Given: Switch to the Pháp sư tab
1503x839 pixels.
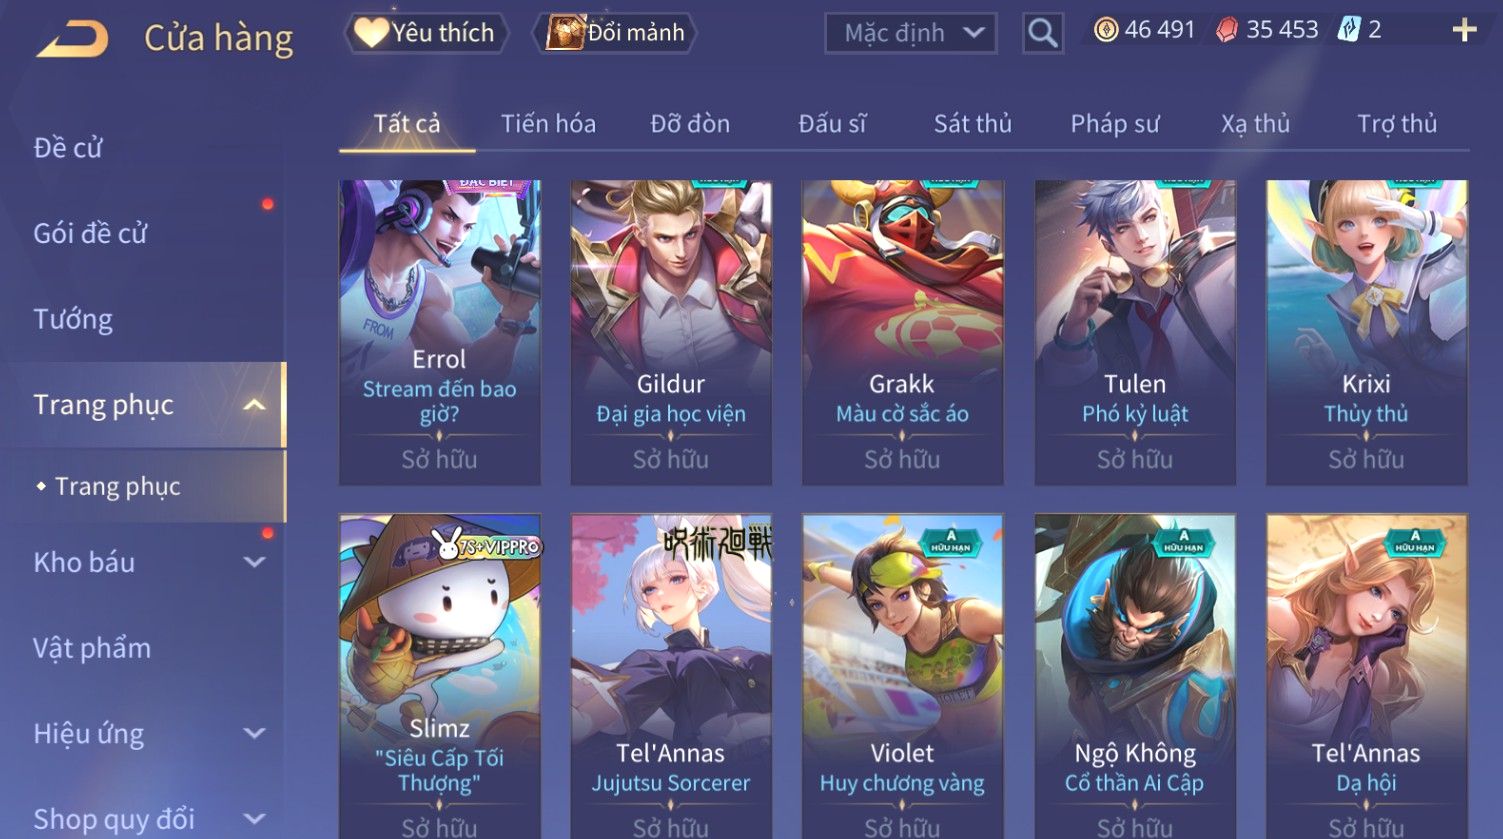Looking at the screenshot, I should coord(1115,124).
